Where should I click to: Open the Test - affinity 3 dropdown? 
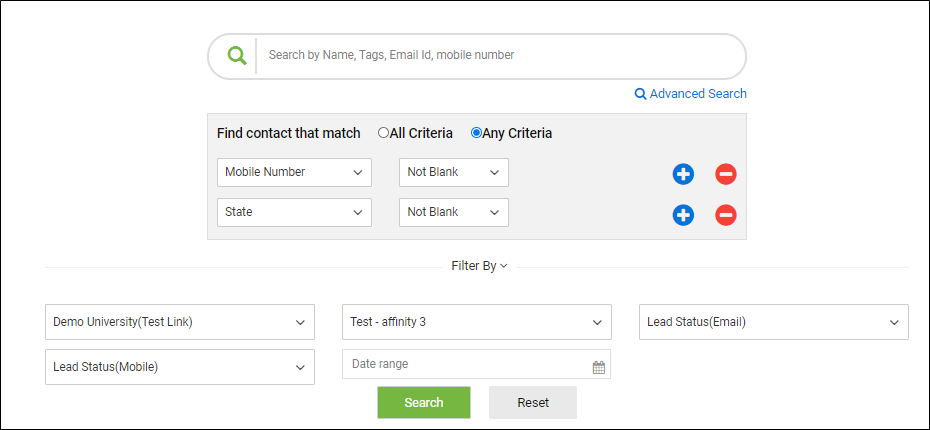point(477,322)
